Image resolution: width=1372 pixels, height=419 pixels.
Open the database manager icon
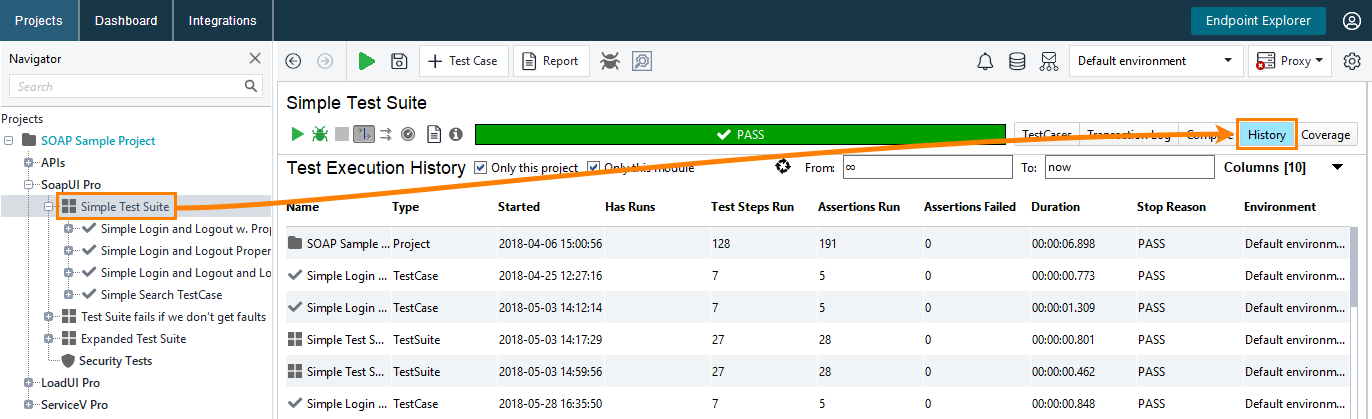coord(1017,61)
